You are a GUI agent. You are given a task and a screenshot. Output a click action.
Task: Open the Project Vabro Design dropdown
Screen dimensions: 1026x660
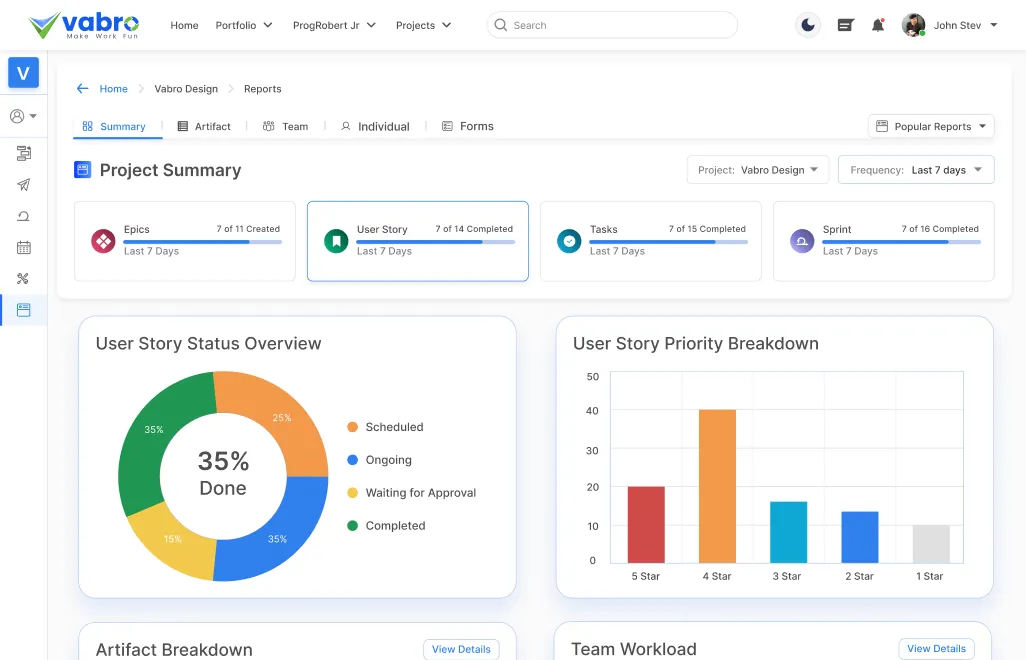[758, 170]
